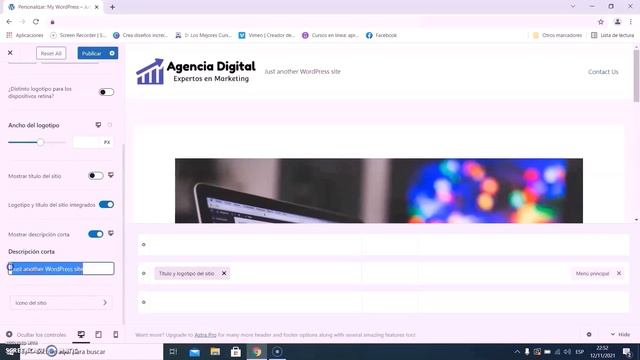The width and height of the screenshot is (640, 360).
Task: Open Chrome three-dot menu
Action: point(631,22)
